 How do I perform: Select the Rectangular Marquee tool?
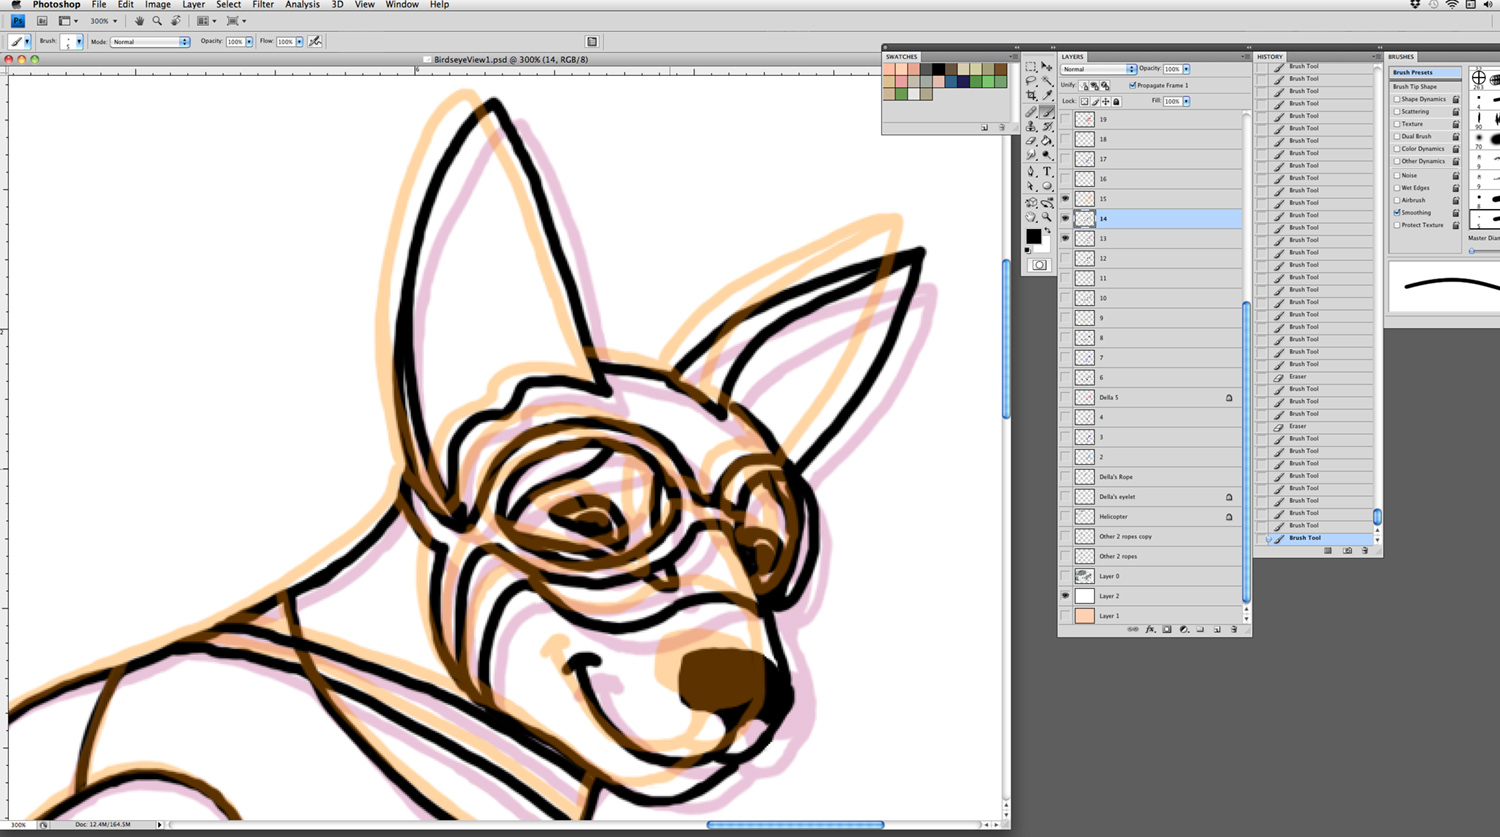pos(1030,67)
